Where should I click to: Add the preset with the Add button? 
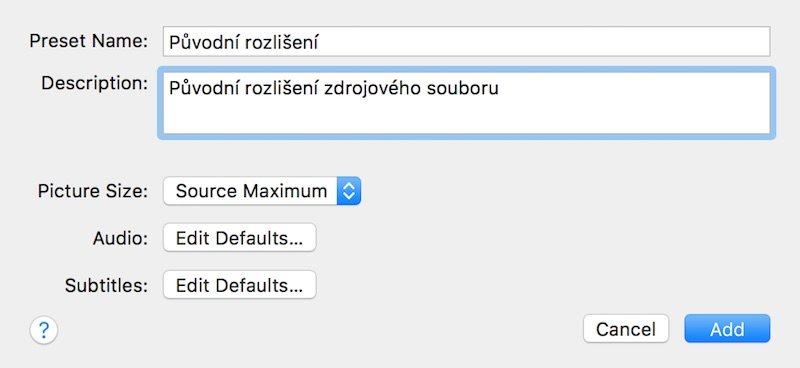point(727,329)
